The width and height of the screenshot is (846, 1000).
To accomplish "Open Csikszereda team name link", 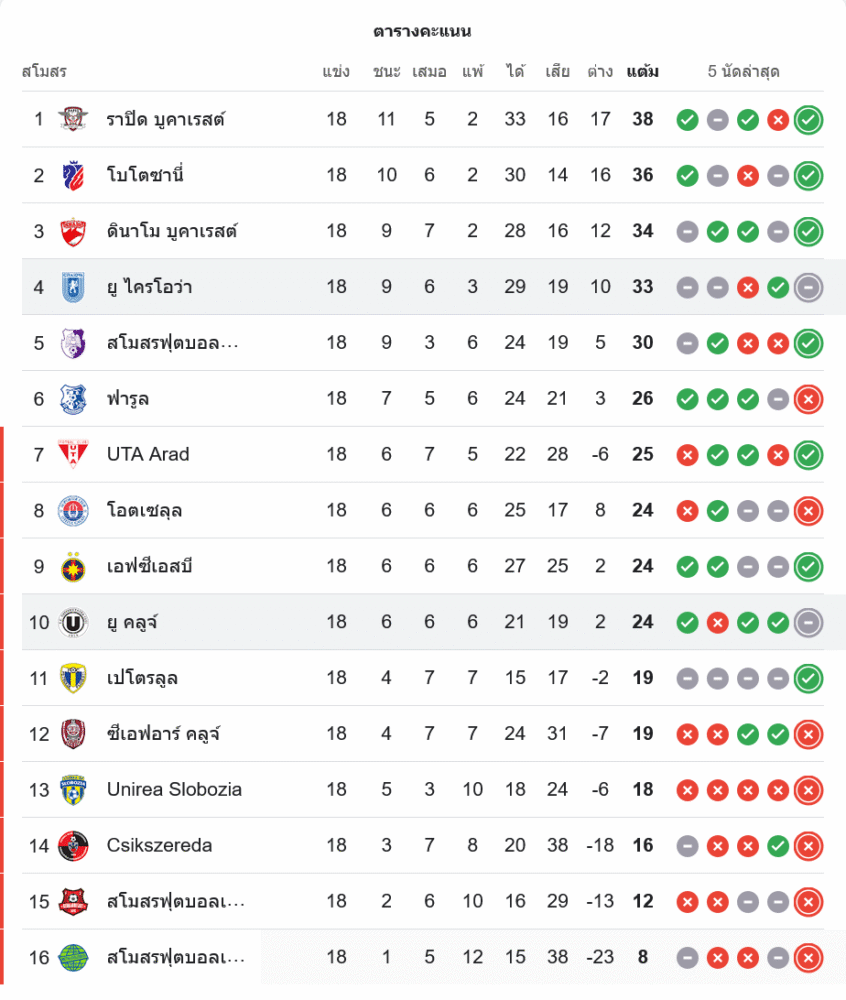I will [x=159, y=845].
